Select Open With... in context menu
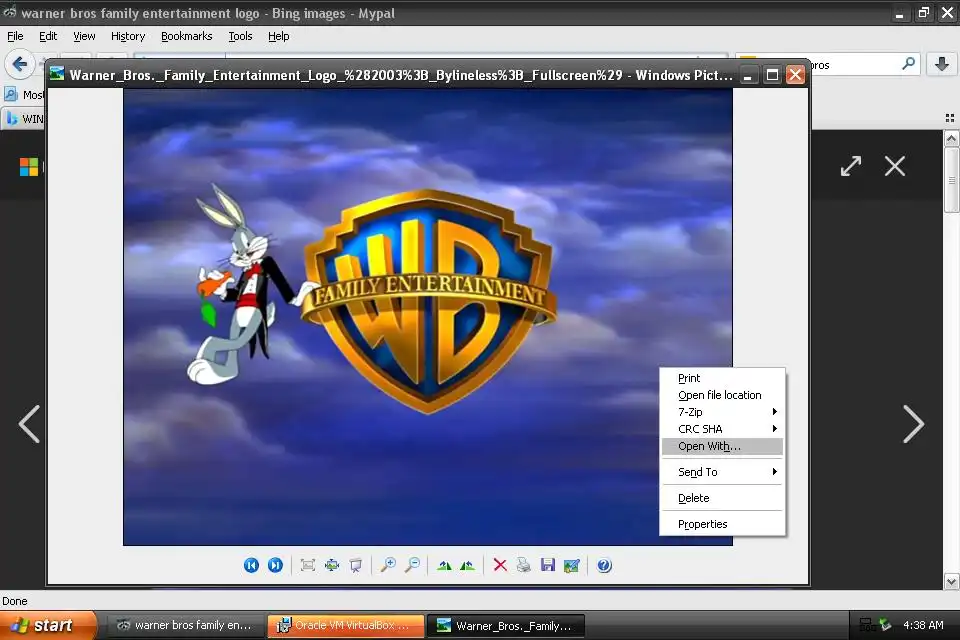This screenshot has width=960, height=640. pos(722,446)
